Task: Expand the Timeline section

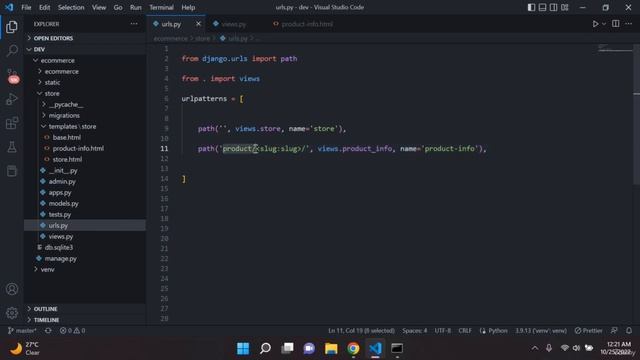Action: pos(85,320)
